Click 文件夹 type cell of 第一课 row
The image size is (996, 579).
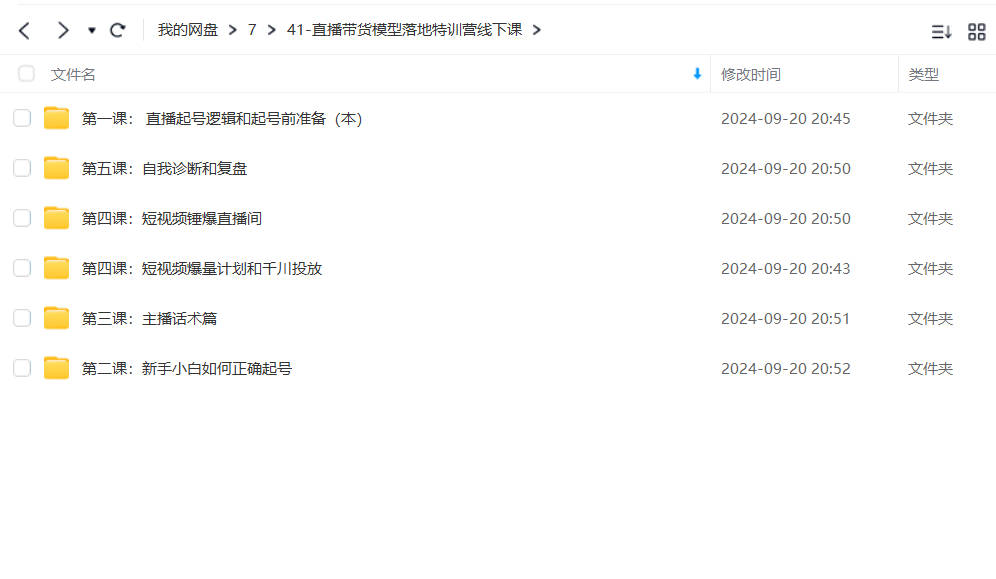point(930,119)
